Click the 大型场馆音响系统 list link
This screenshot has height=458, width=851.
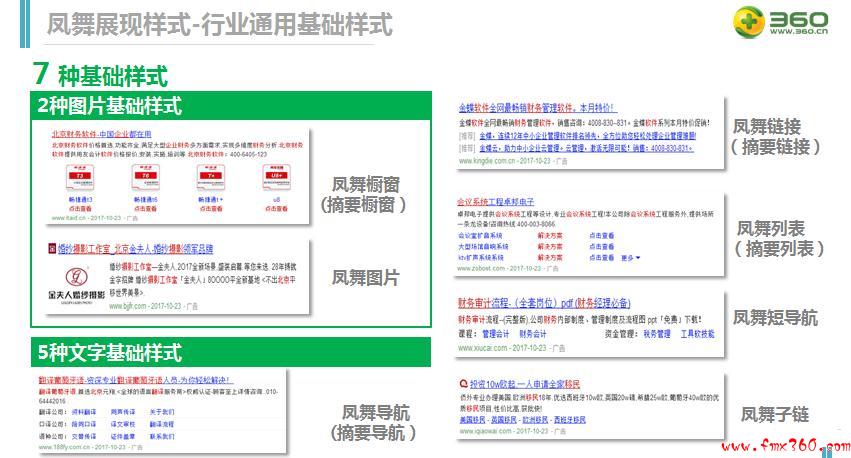click(x=483, y=247)
